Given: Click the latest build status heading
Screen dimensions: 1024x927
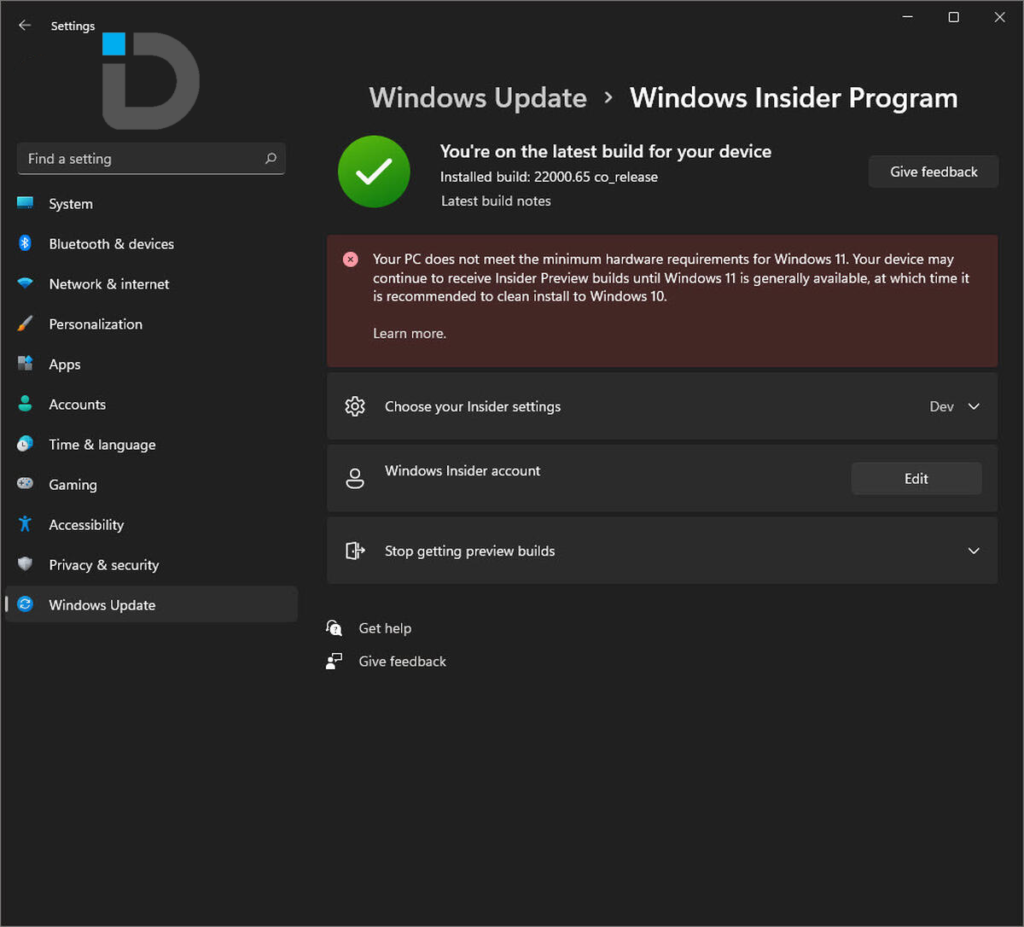Looking at the screenshot, I should point(605,152).
